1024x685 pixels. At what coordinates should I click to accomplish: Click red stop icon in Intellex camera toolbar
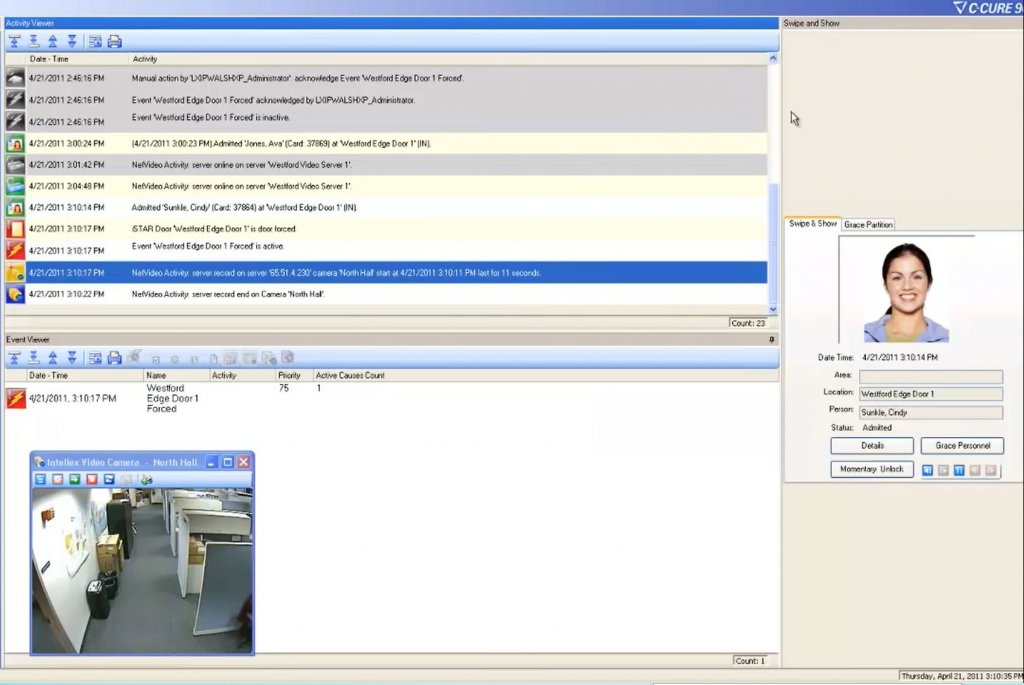[x=91, y=479]
